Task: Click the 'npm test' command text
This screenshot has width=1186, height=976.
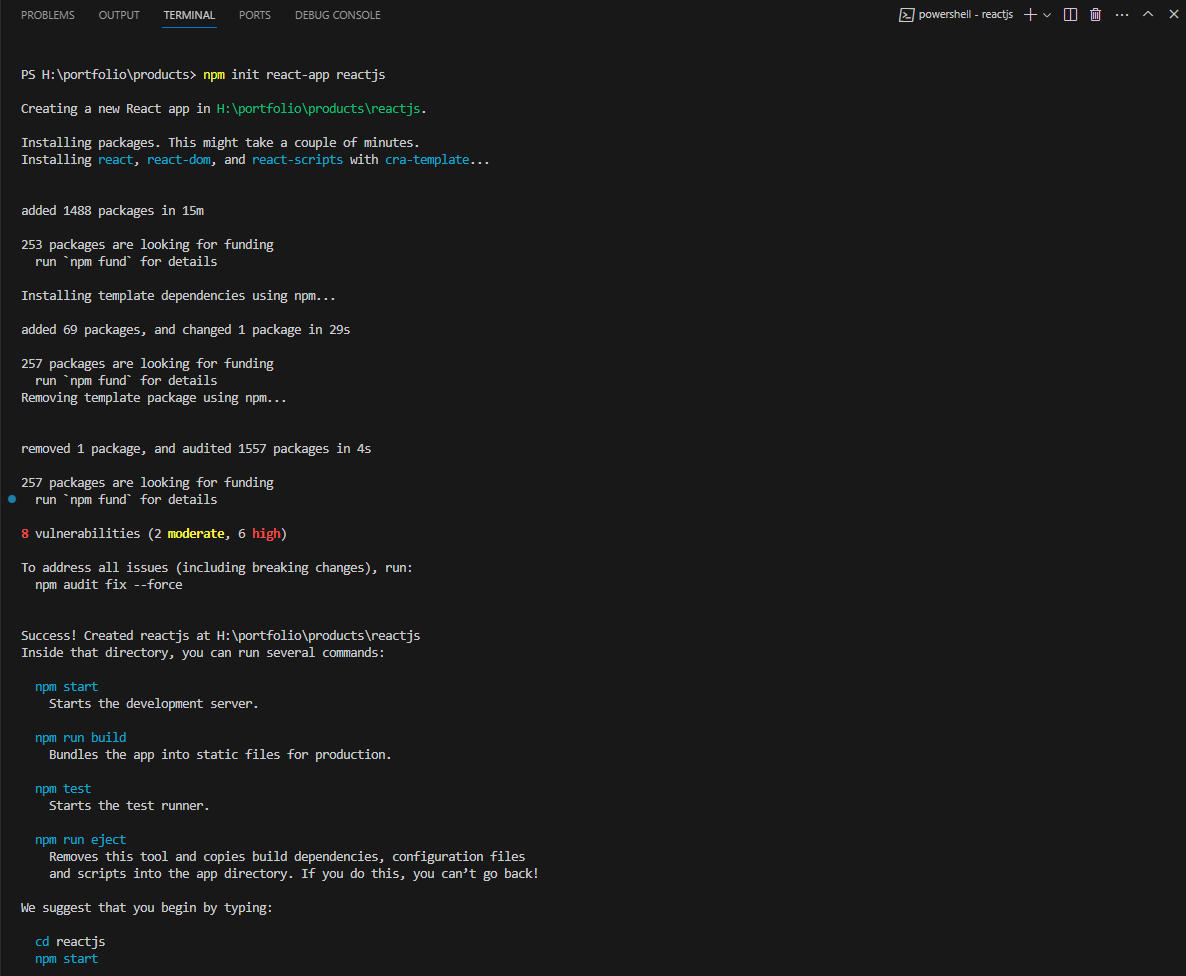Action: pos(63,788)
